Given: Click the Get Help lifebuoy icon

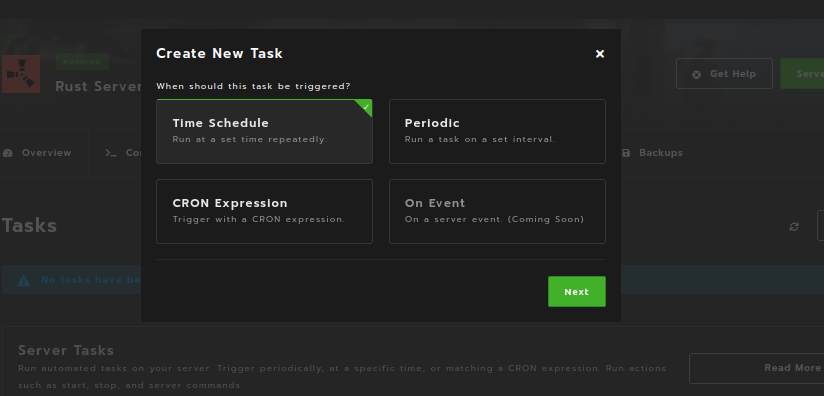Looking at the screenshot, I should pyautogui.click(x=697, y=75).
